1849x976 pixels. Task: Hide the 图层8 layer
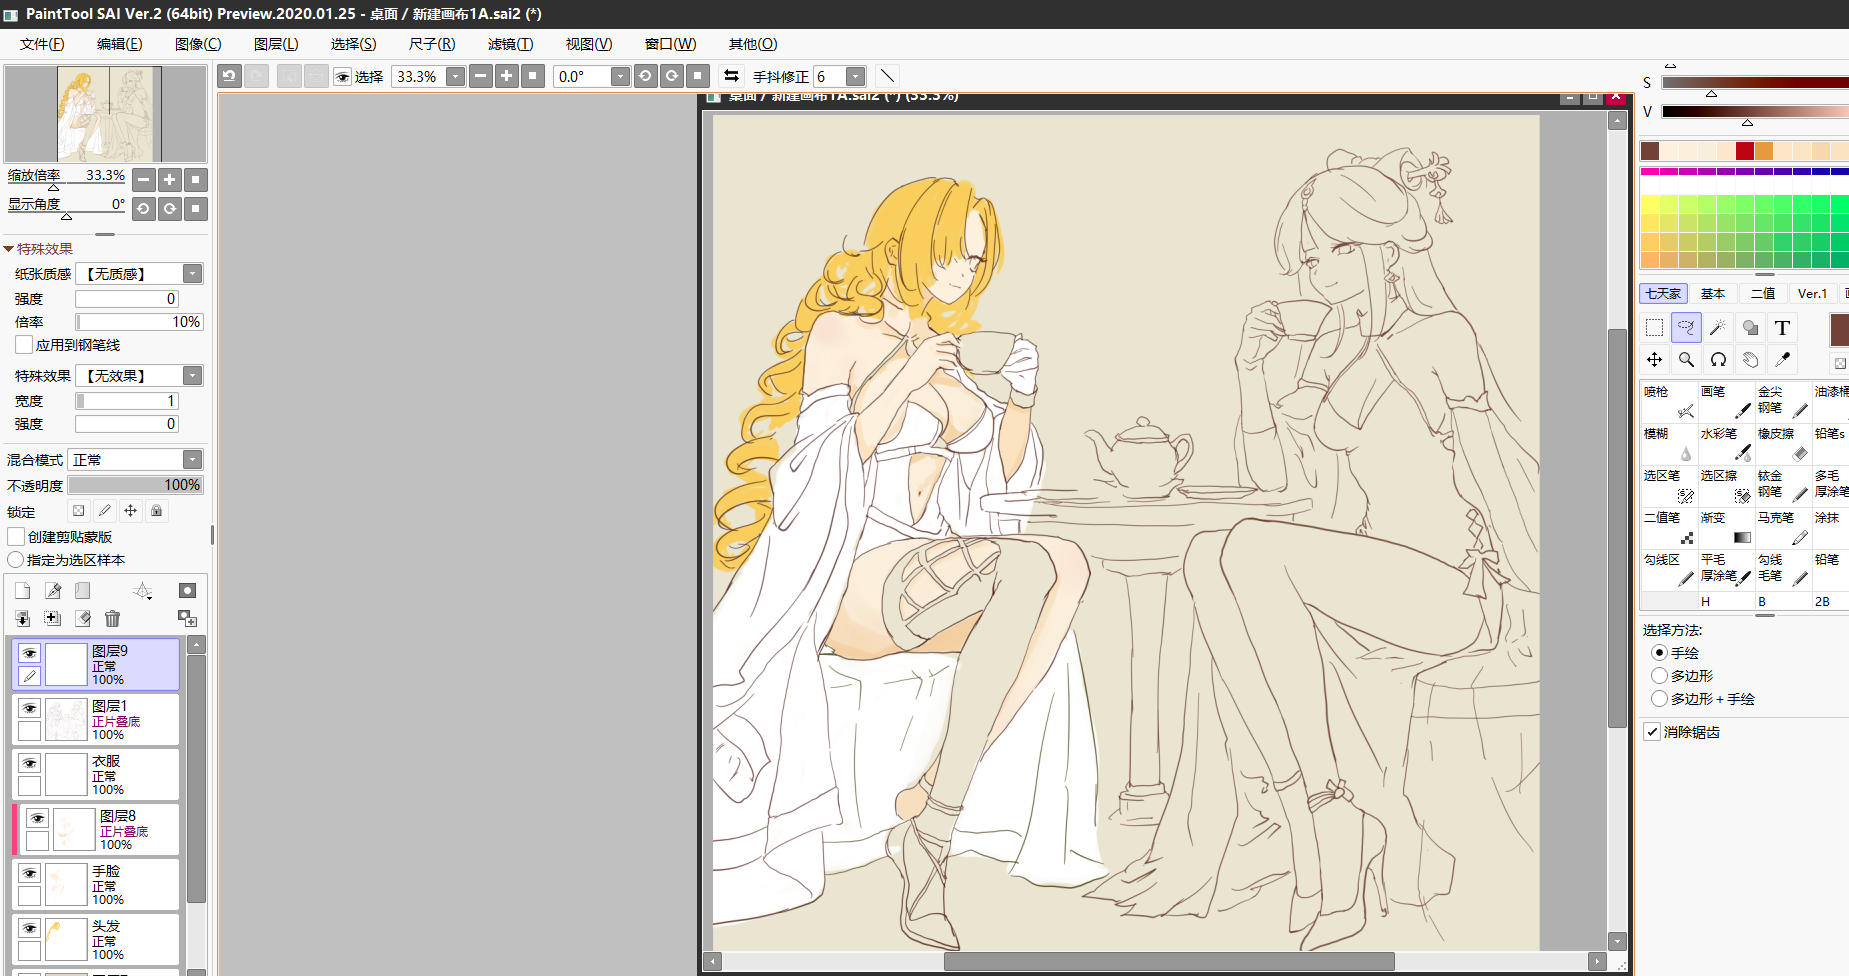(38, 818)
